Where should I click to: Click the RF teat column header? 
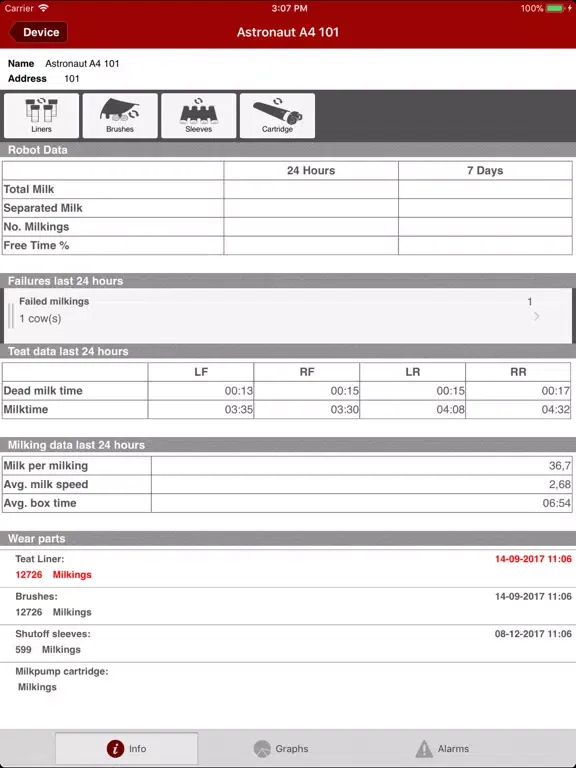click(307, 372)
